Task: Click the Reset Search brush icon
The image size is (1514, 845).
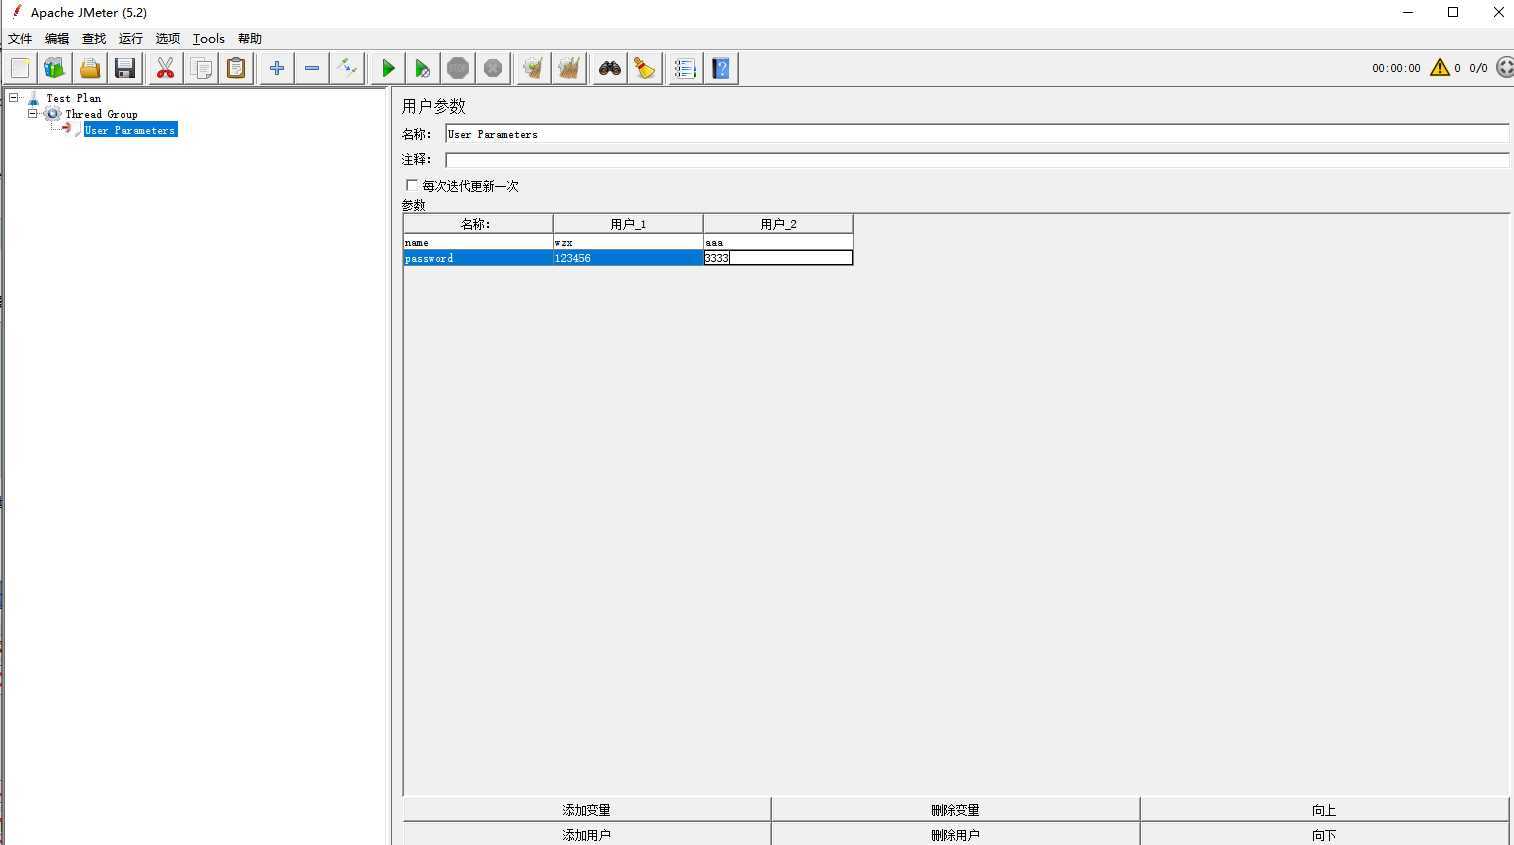Action: tap(645, 68)
